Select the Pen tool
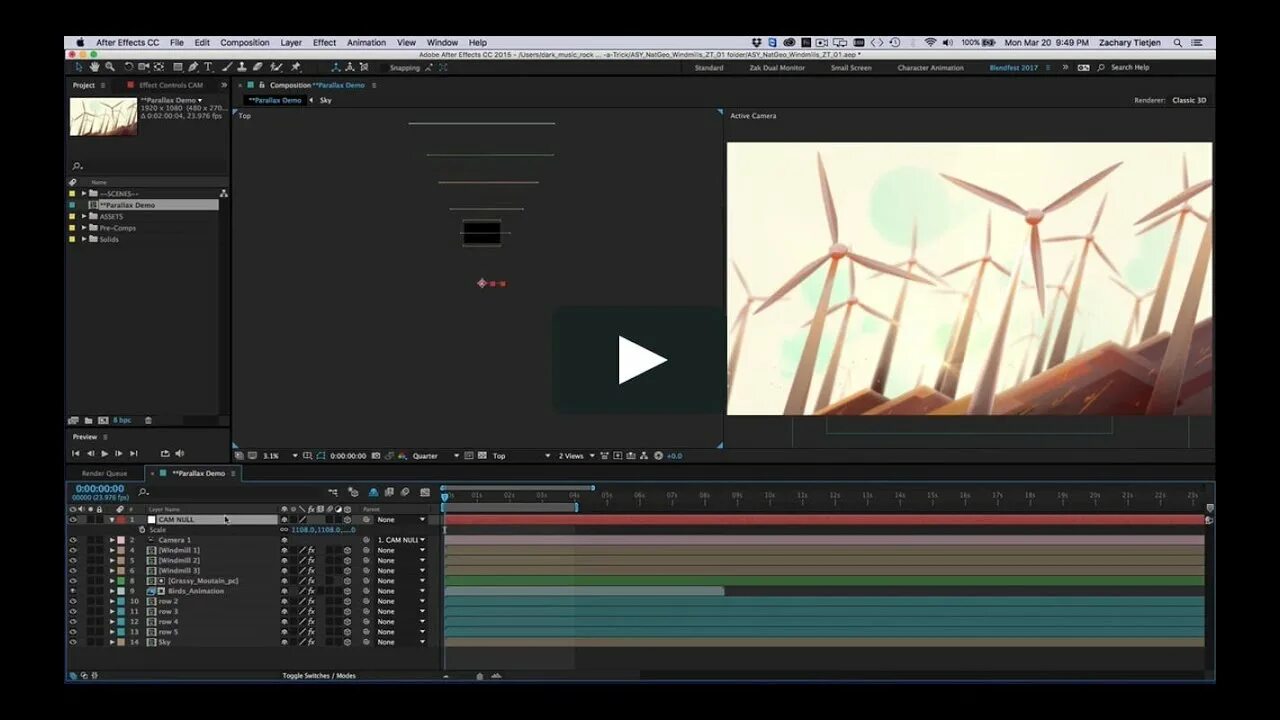This screenshot has width=1280, height=720. pos(194,67)
